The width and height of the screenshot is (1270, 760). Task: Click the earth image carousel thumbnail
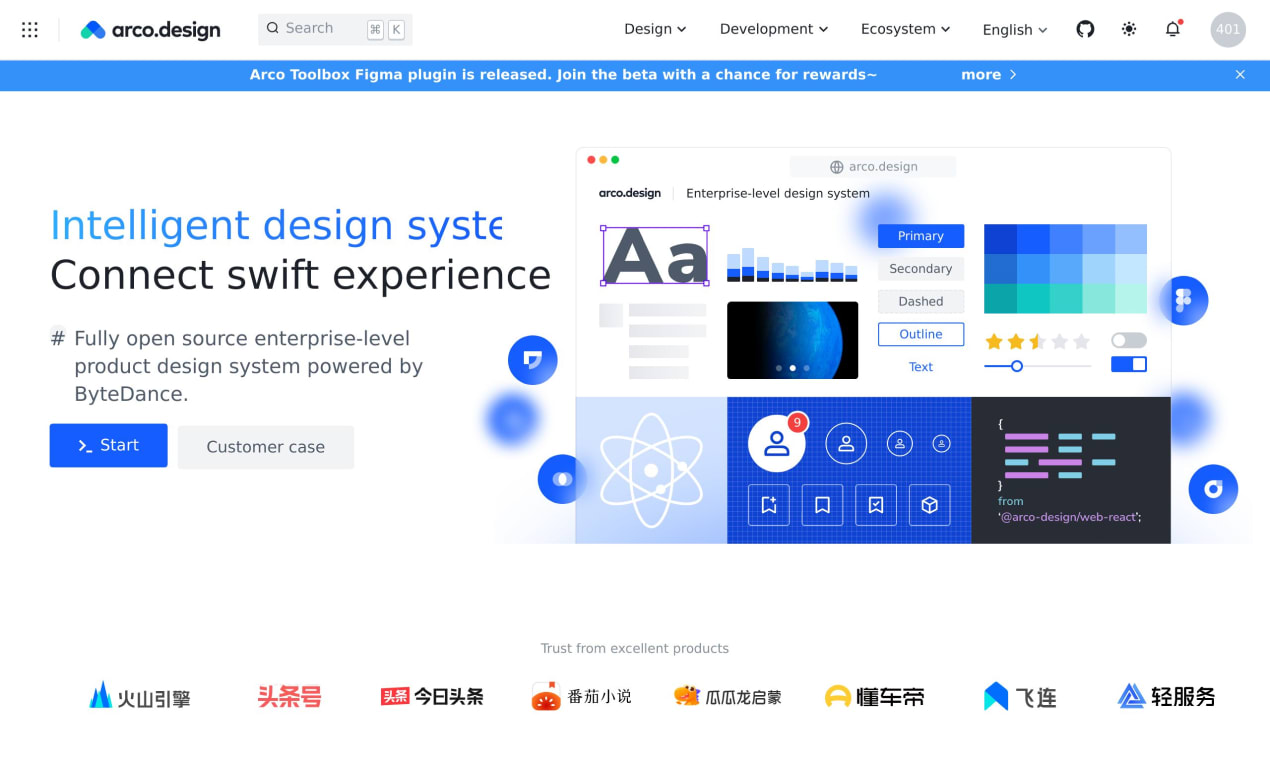792,340
